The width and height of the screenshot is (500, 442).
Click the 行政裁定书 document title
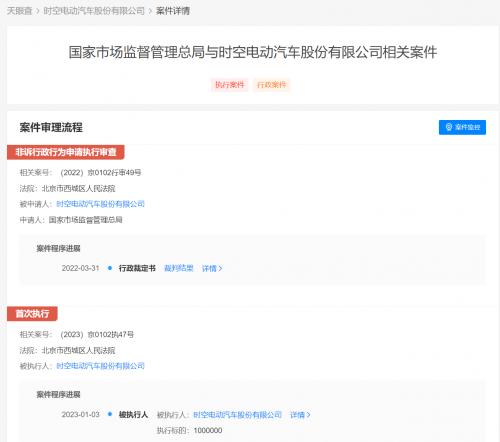137,268
